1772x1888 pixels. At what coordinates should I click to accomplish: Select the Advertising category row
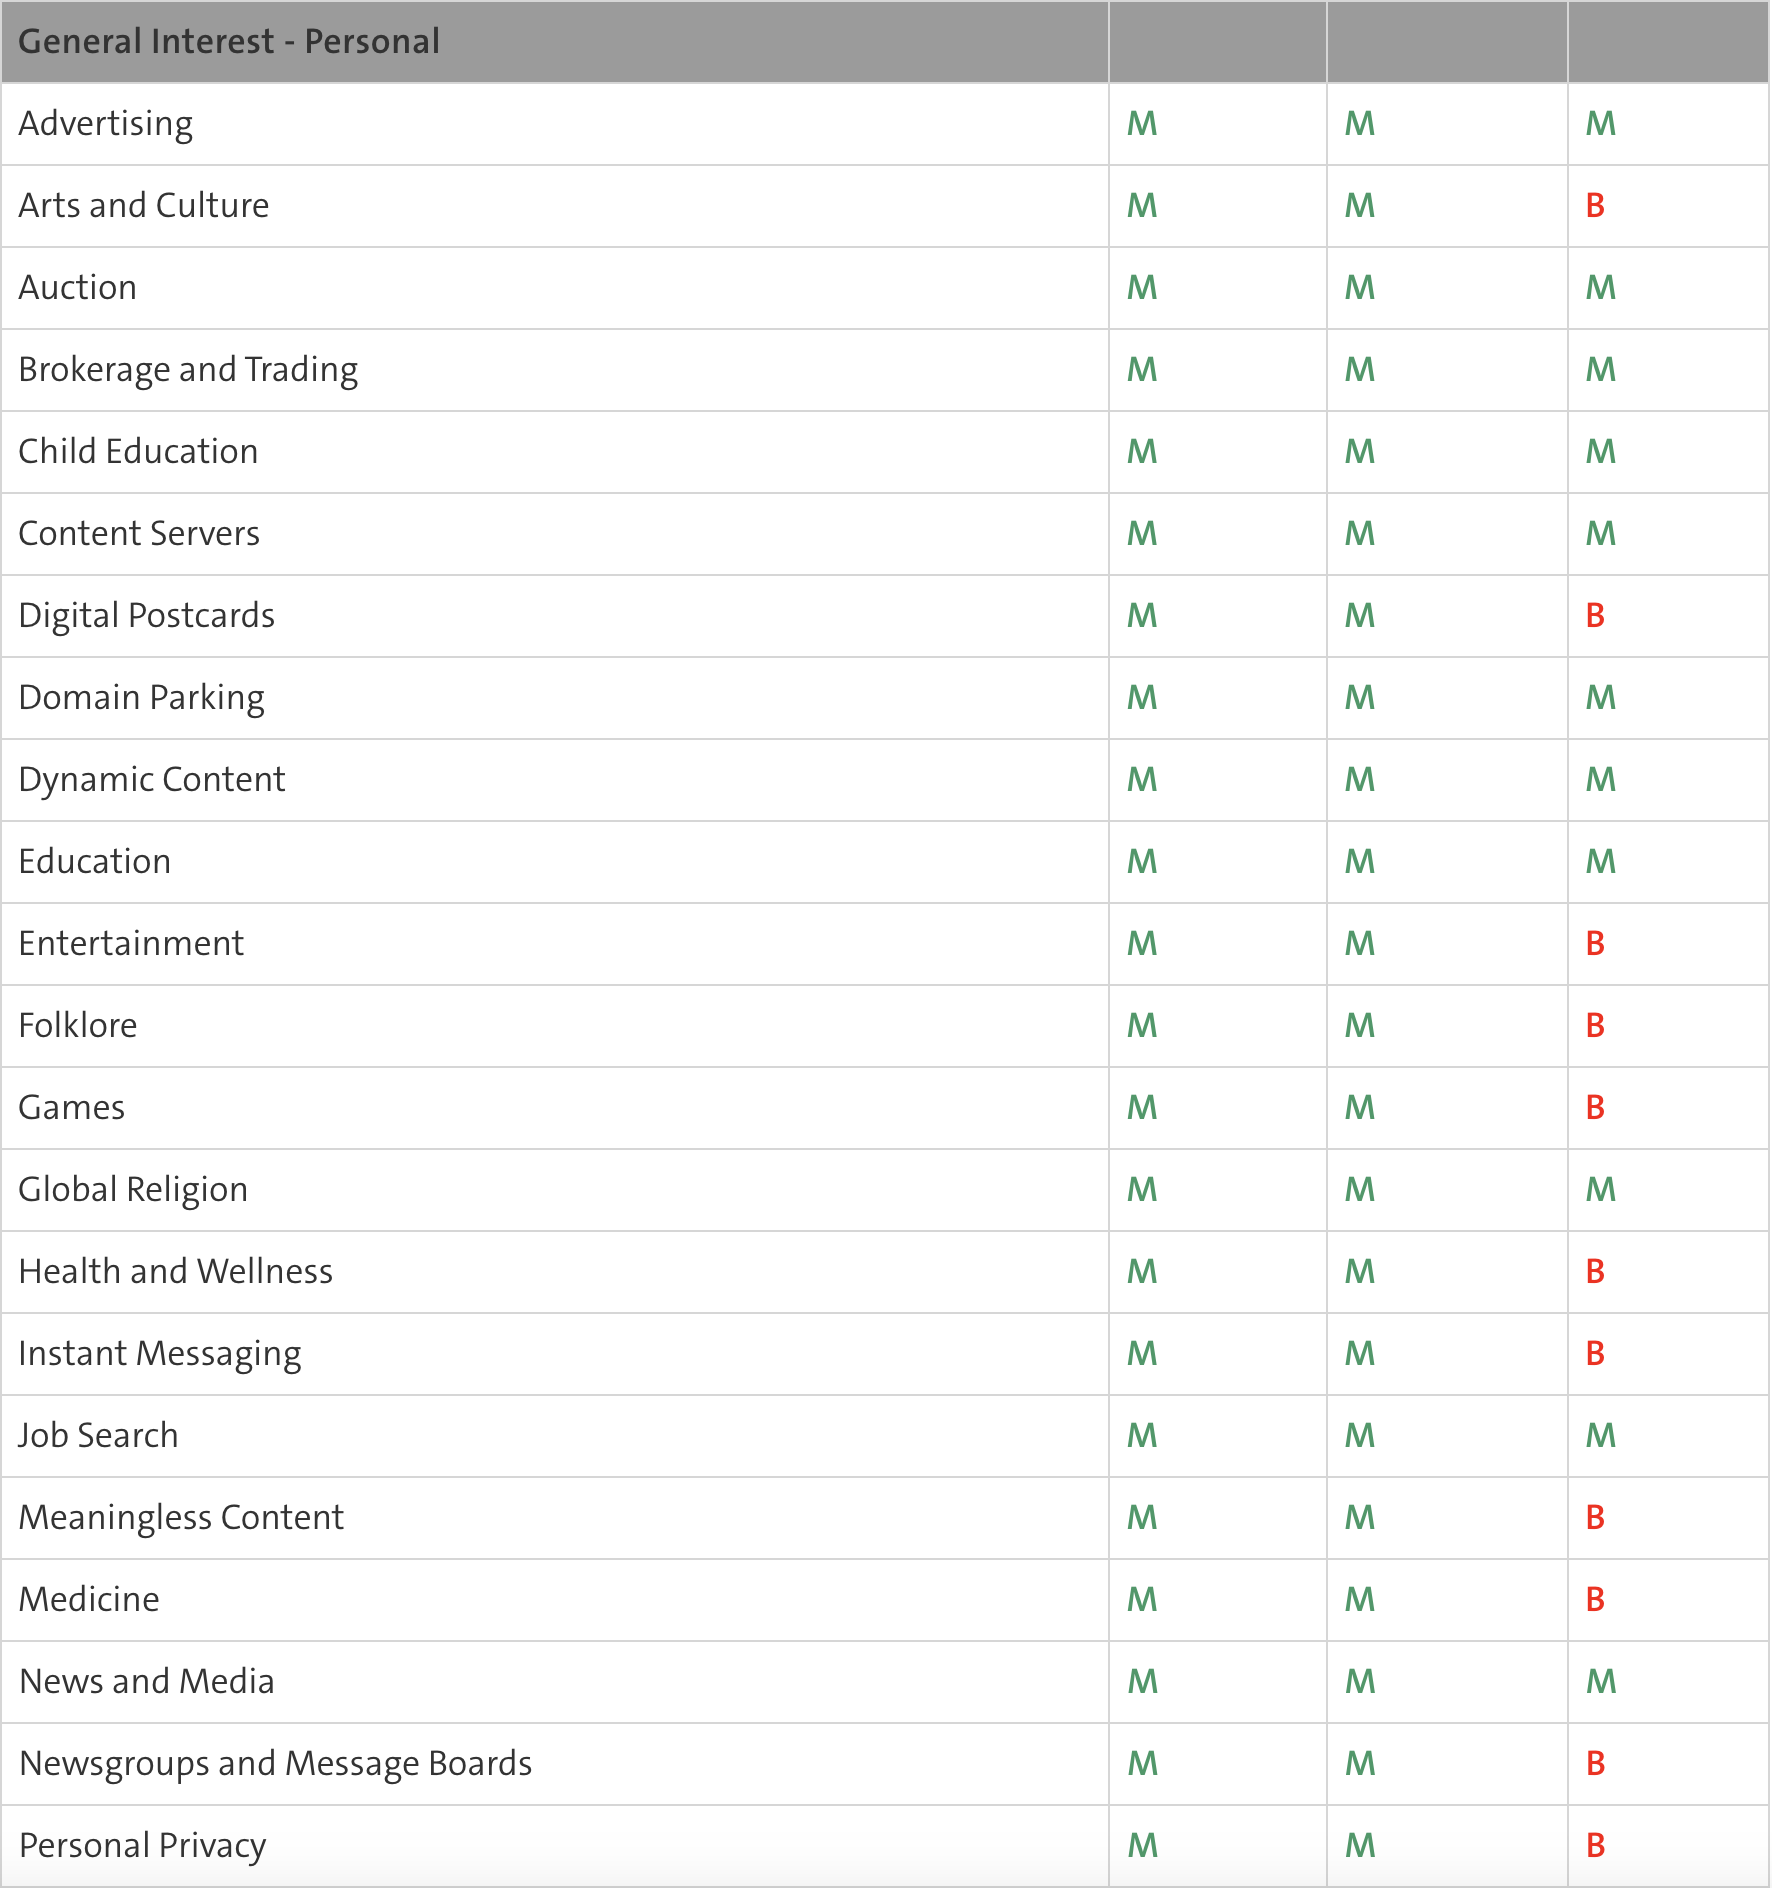pos(885,124)
